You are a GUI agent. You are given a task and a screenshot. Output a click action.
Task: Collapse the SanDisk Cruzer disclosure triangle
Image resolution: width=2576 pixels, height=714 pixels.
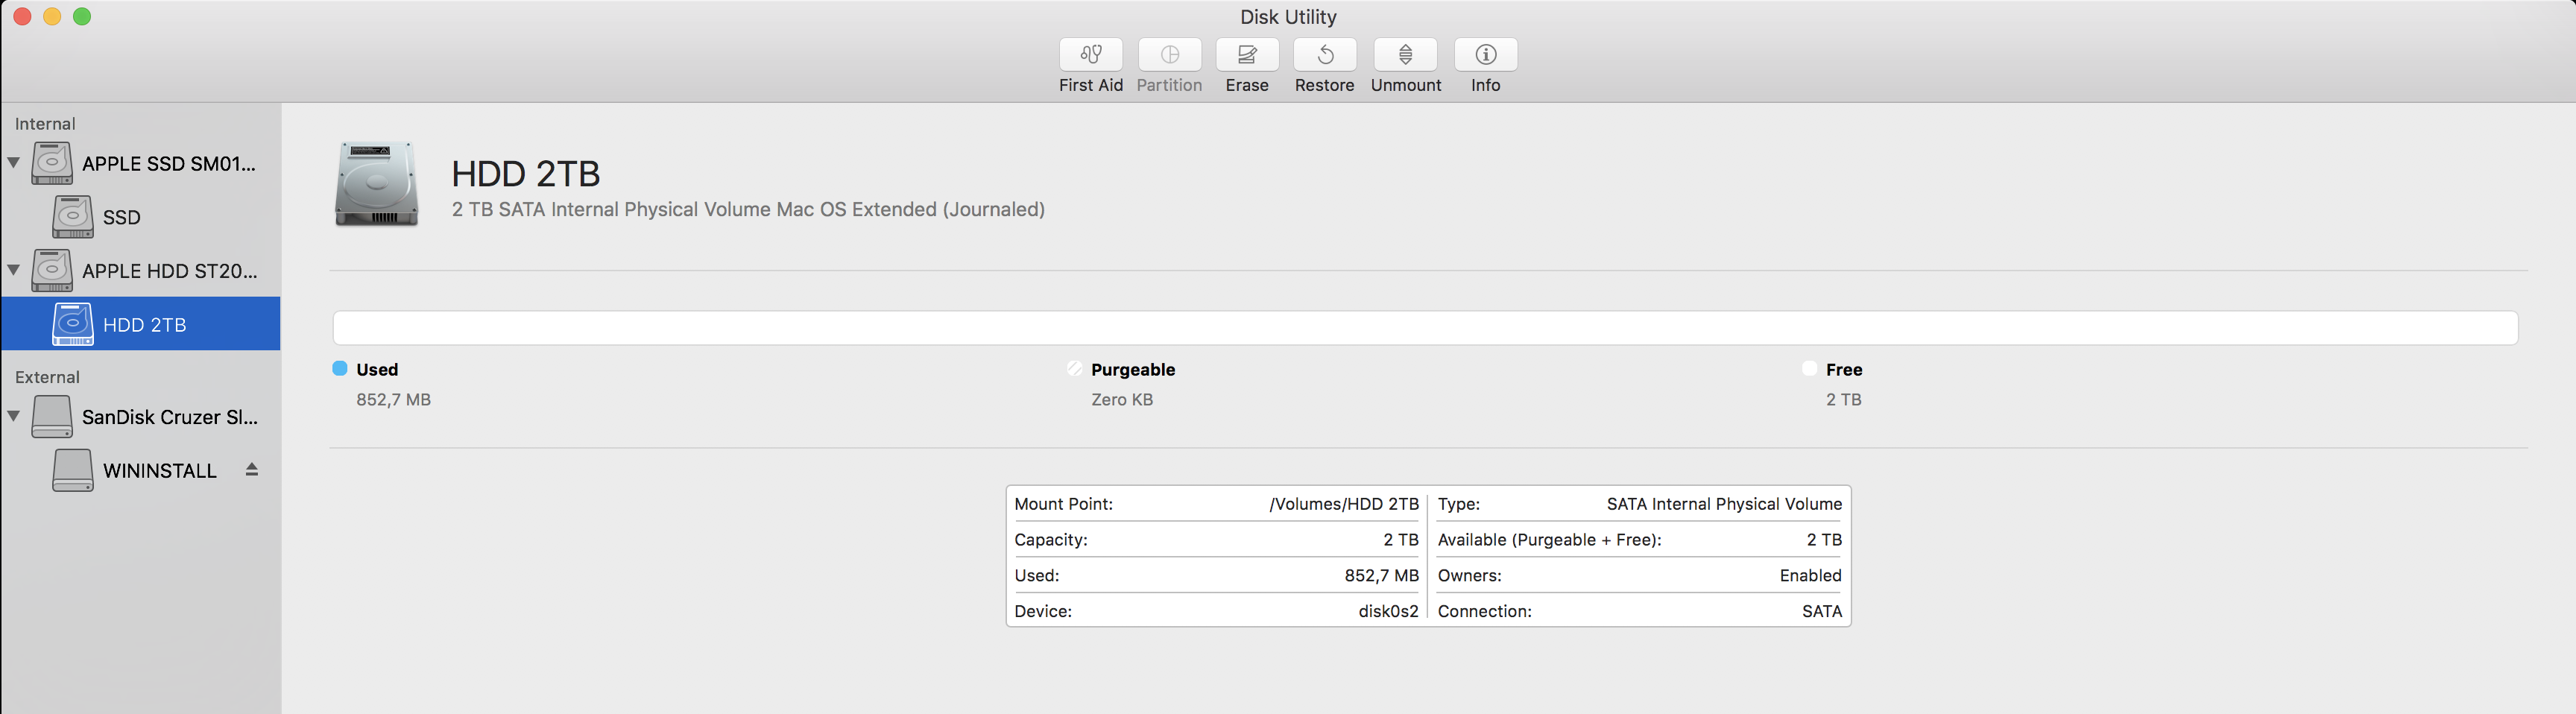coord(14,416)
